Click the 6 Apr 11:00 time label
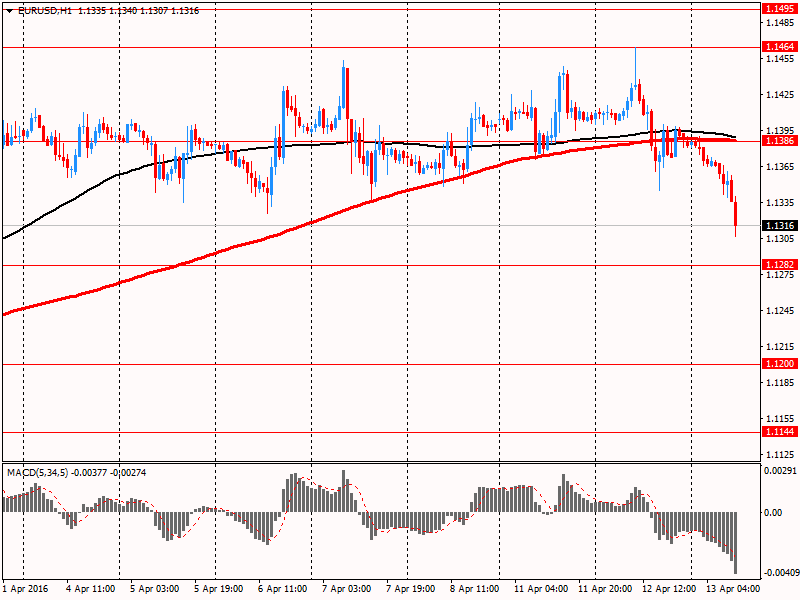The height and width of the screenshot is (600, 800). pyautogui.click(x=283, y=589)
